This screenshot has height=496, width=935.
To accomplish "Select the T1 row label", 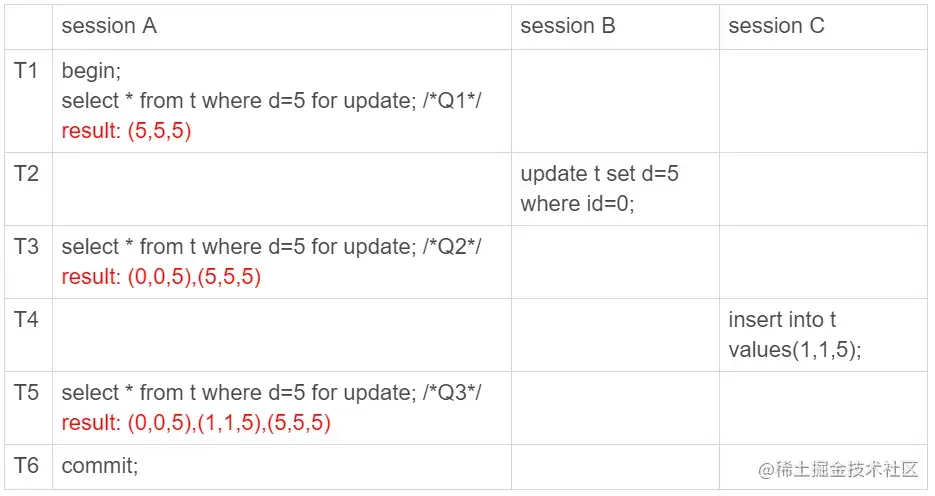I will pyautogui.click(x=26, y=70).
